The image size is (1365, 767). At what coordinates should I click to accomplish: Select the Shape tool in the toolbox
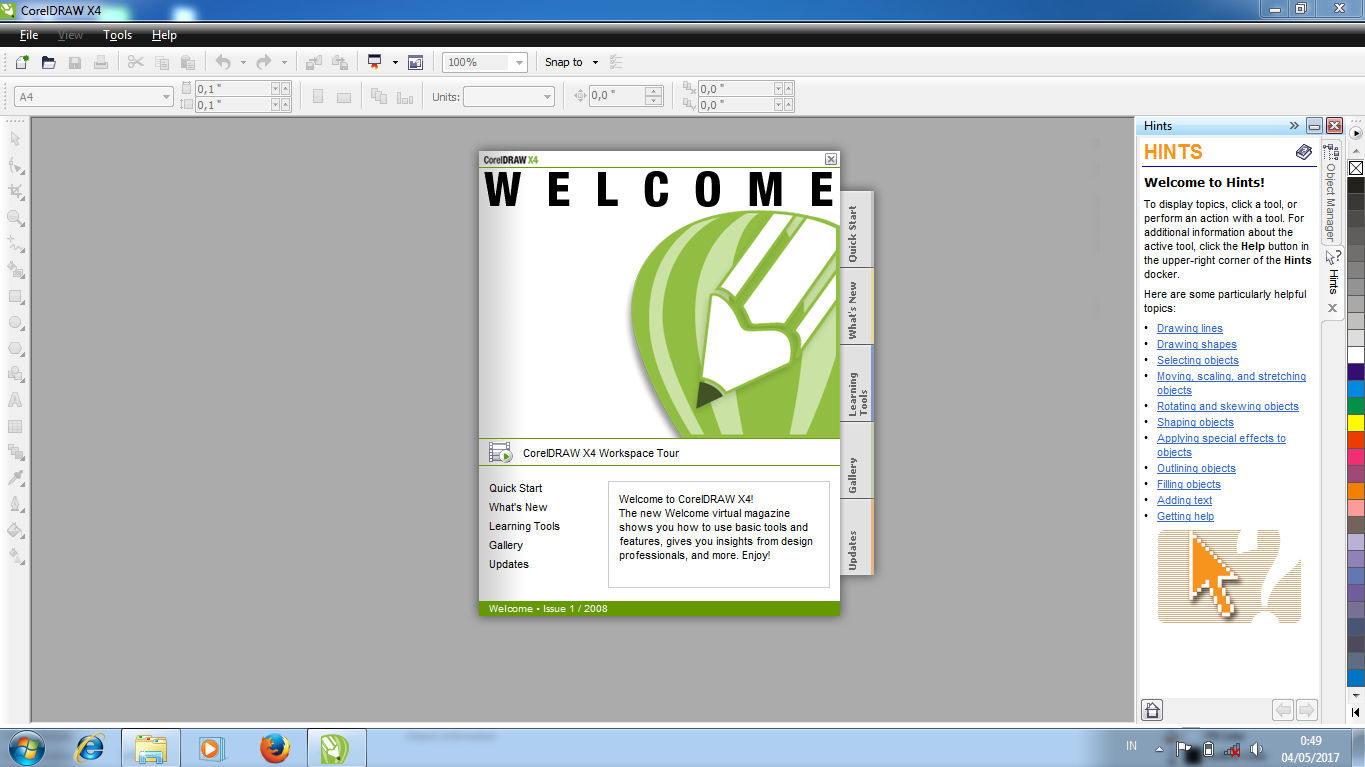15,165
